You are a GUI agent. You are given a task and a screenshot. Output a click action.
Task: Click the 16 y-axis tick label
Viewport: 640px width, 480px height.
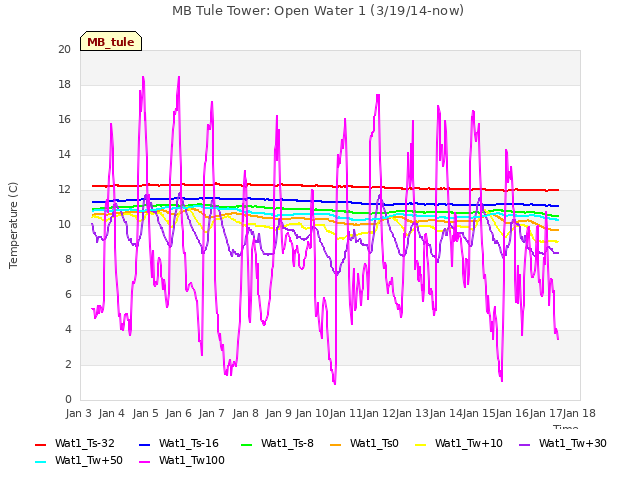pyautogui.click(x=64, y=120)
